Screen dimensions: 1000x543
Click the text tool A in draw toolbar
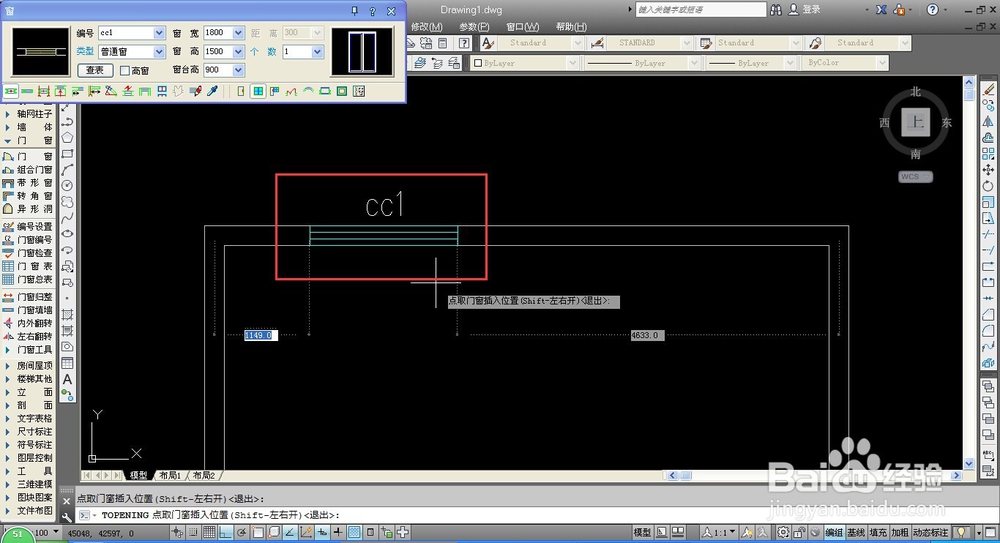[x=67, y=380]
